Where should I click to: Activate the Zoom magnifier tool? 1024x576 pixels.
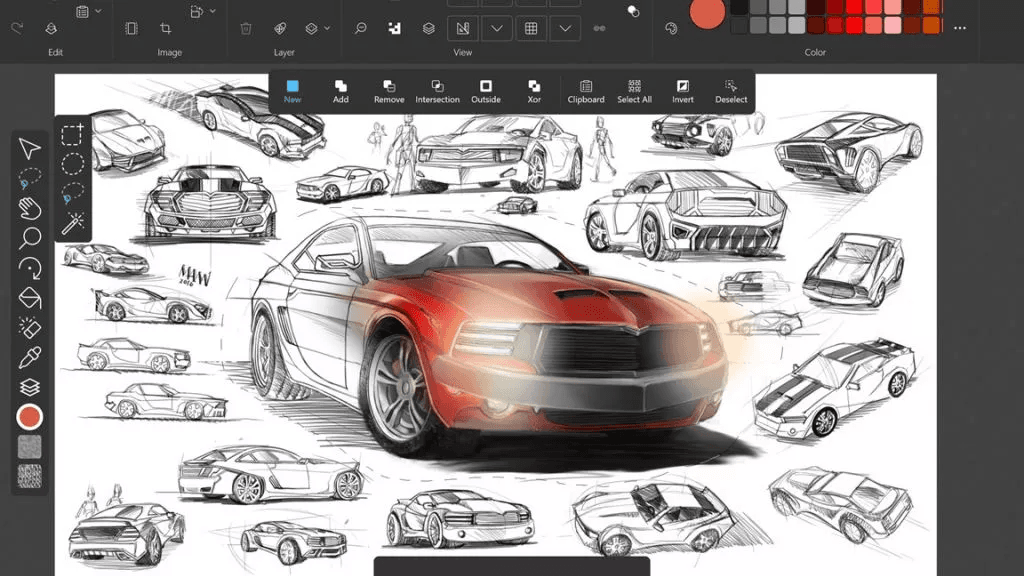click(x=30, y=238)
